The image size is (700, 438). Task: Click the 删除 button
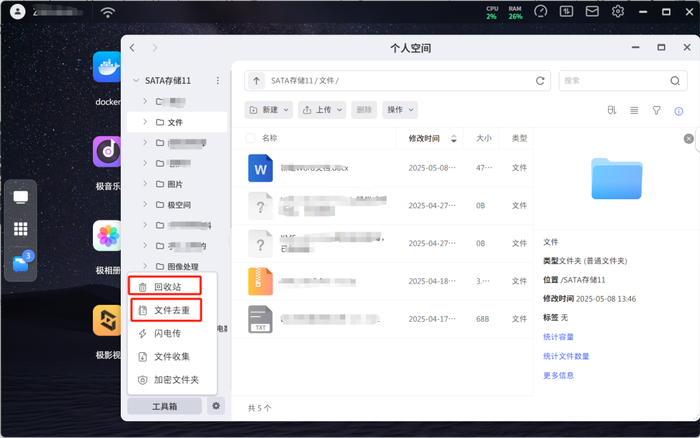(364, 110)
